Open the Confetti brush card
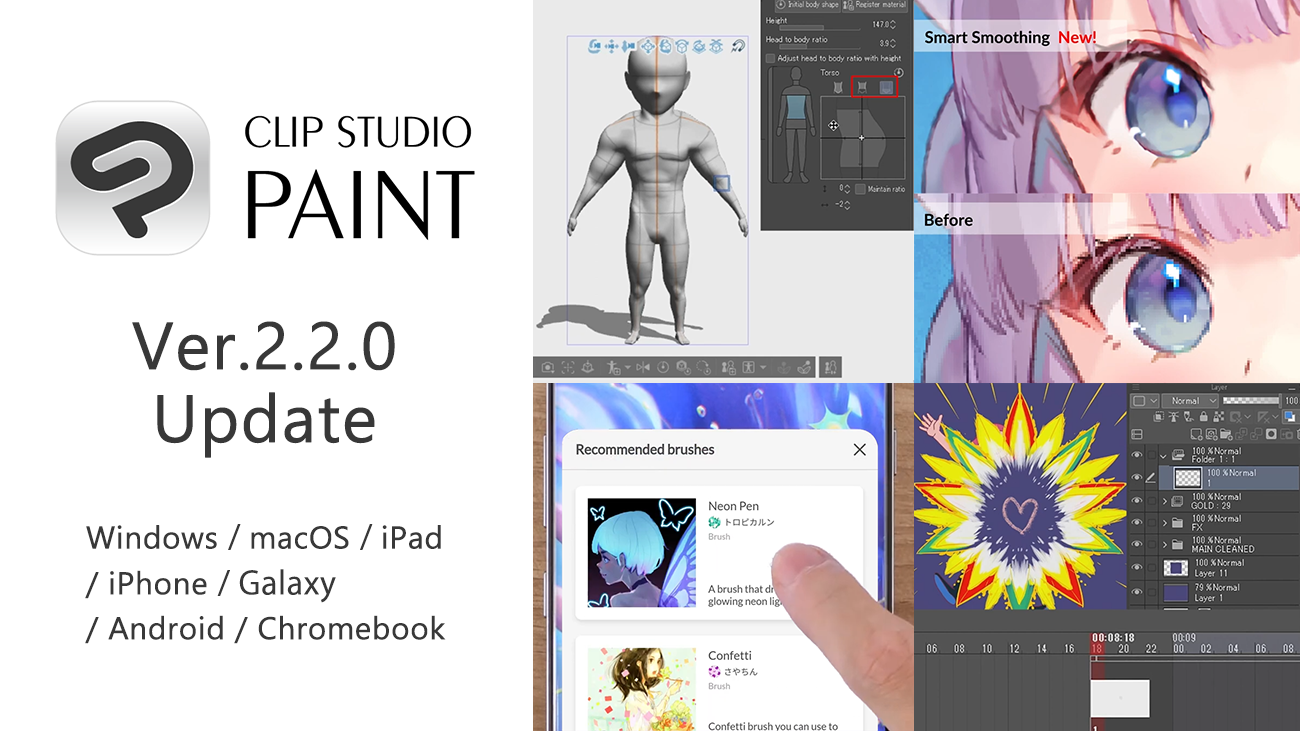 pyautogui.click(x=719, y=685)
